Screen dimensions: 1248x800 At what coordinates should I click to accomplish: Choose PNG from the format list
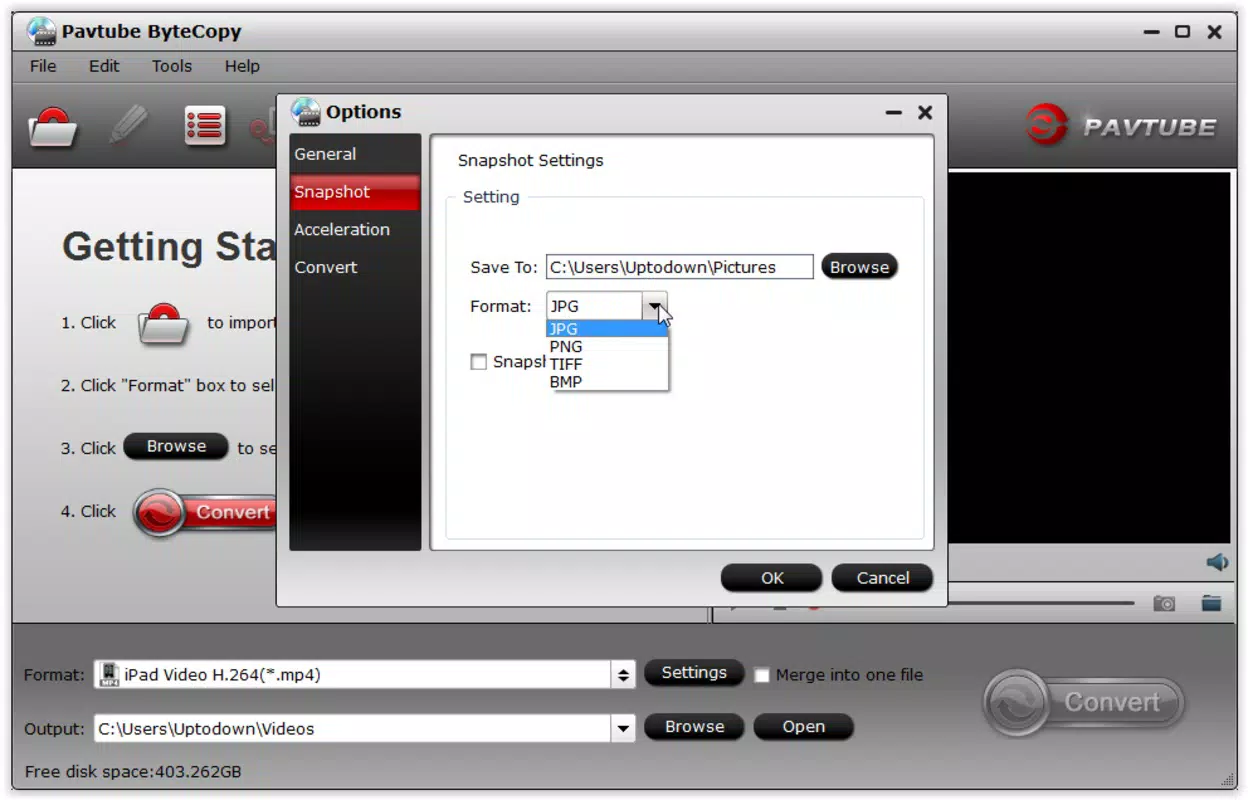click(607, 347)
